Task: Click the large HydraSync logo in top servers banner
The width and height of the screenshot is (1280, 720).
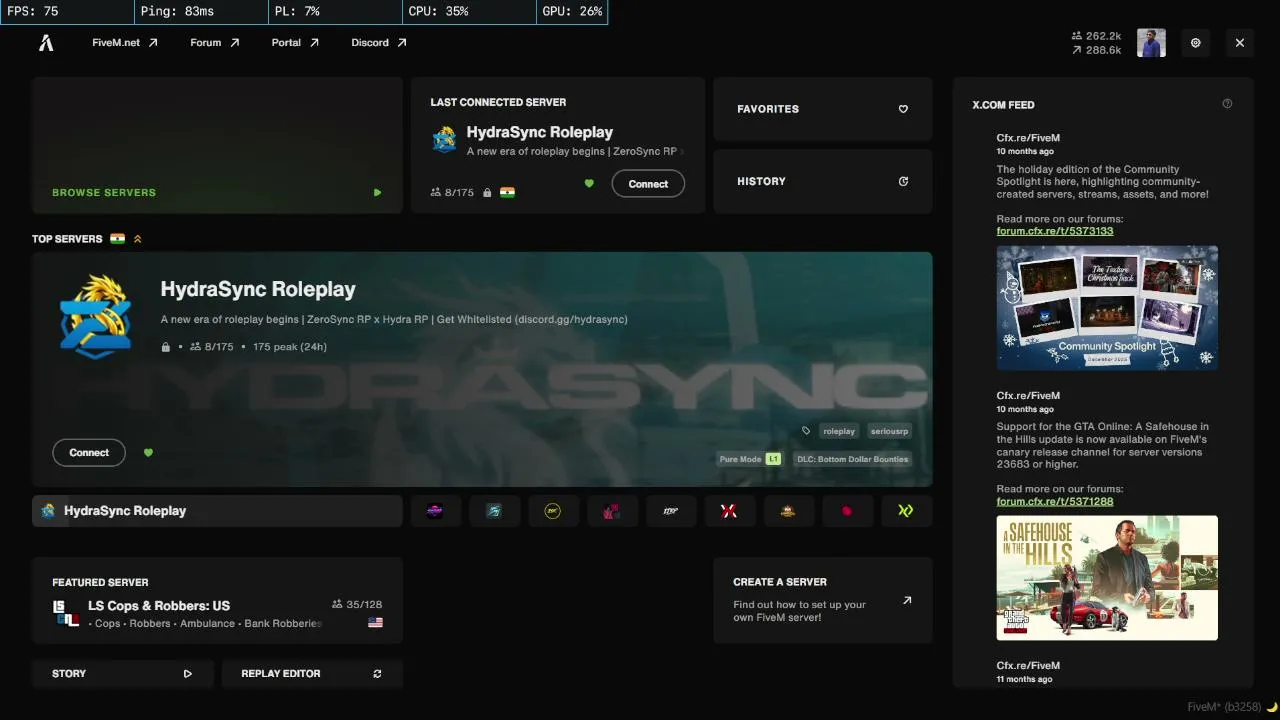Action: pyautogui.click(x=95, y=316)
